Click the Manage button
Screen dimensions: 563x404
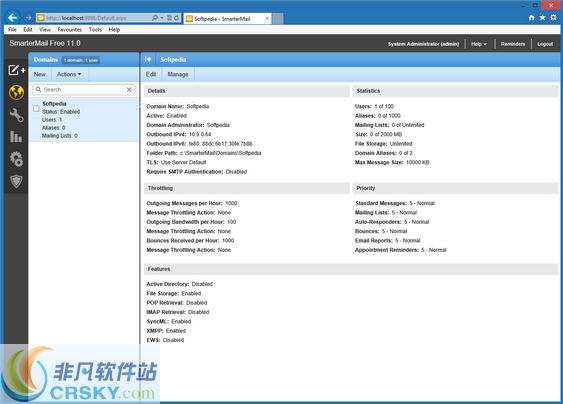(x=178, y=74)
